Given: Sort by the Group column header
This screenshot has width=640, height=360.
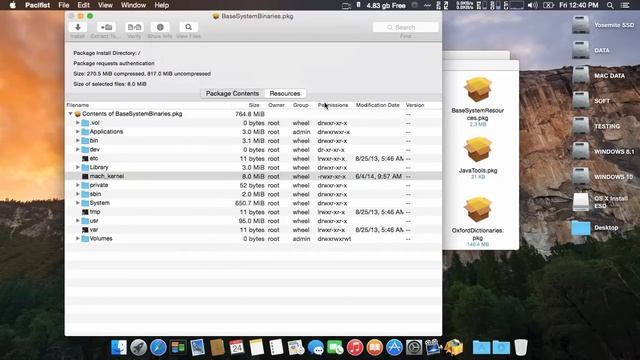Looking at the screenshot, I should [x=301, y=105].
